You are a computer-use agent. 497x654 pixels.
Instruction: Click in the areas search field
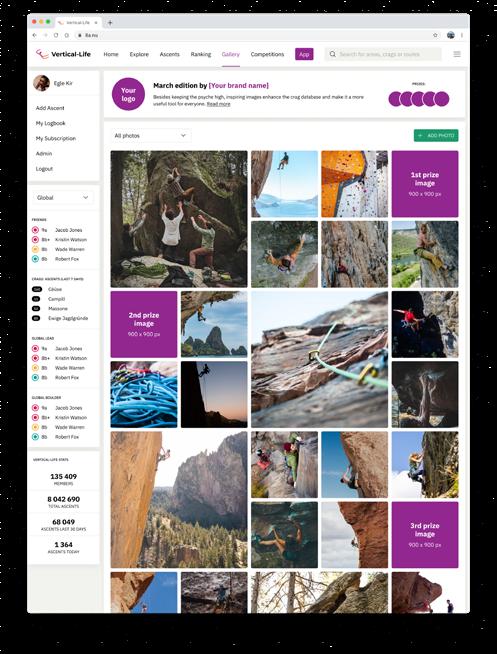click(x=383, y=54)
